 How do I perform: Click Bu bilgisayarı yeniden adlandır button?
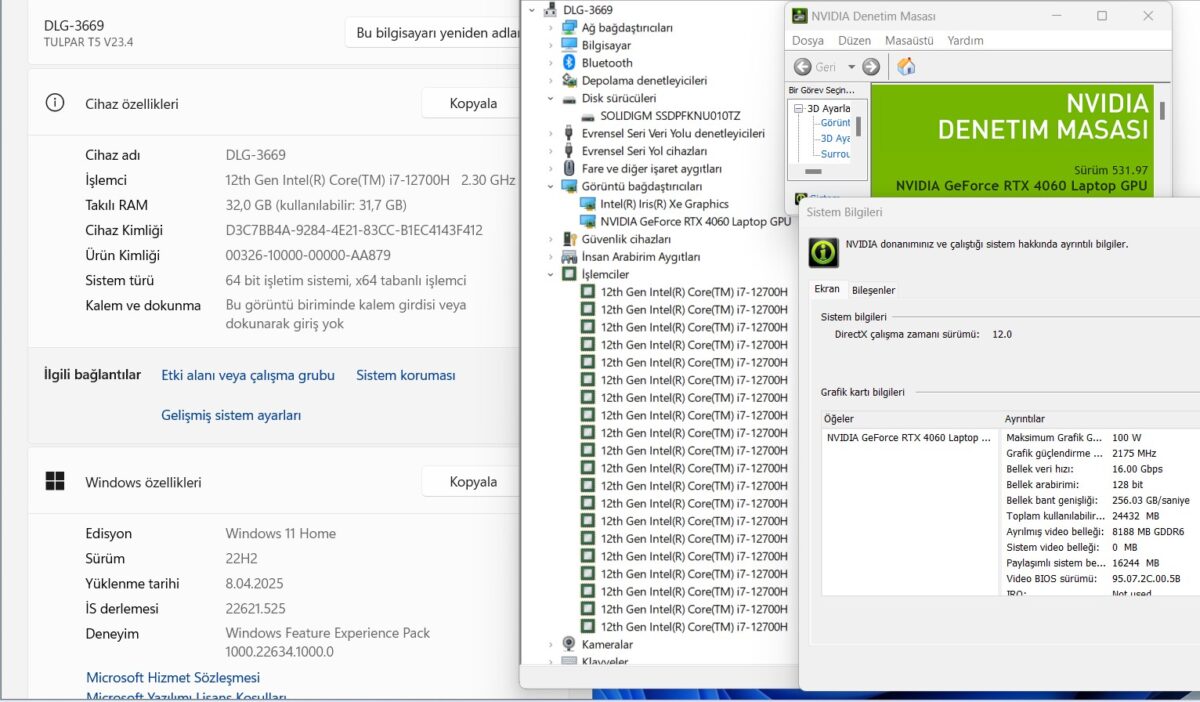point(433,33)
